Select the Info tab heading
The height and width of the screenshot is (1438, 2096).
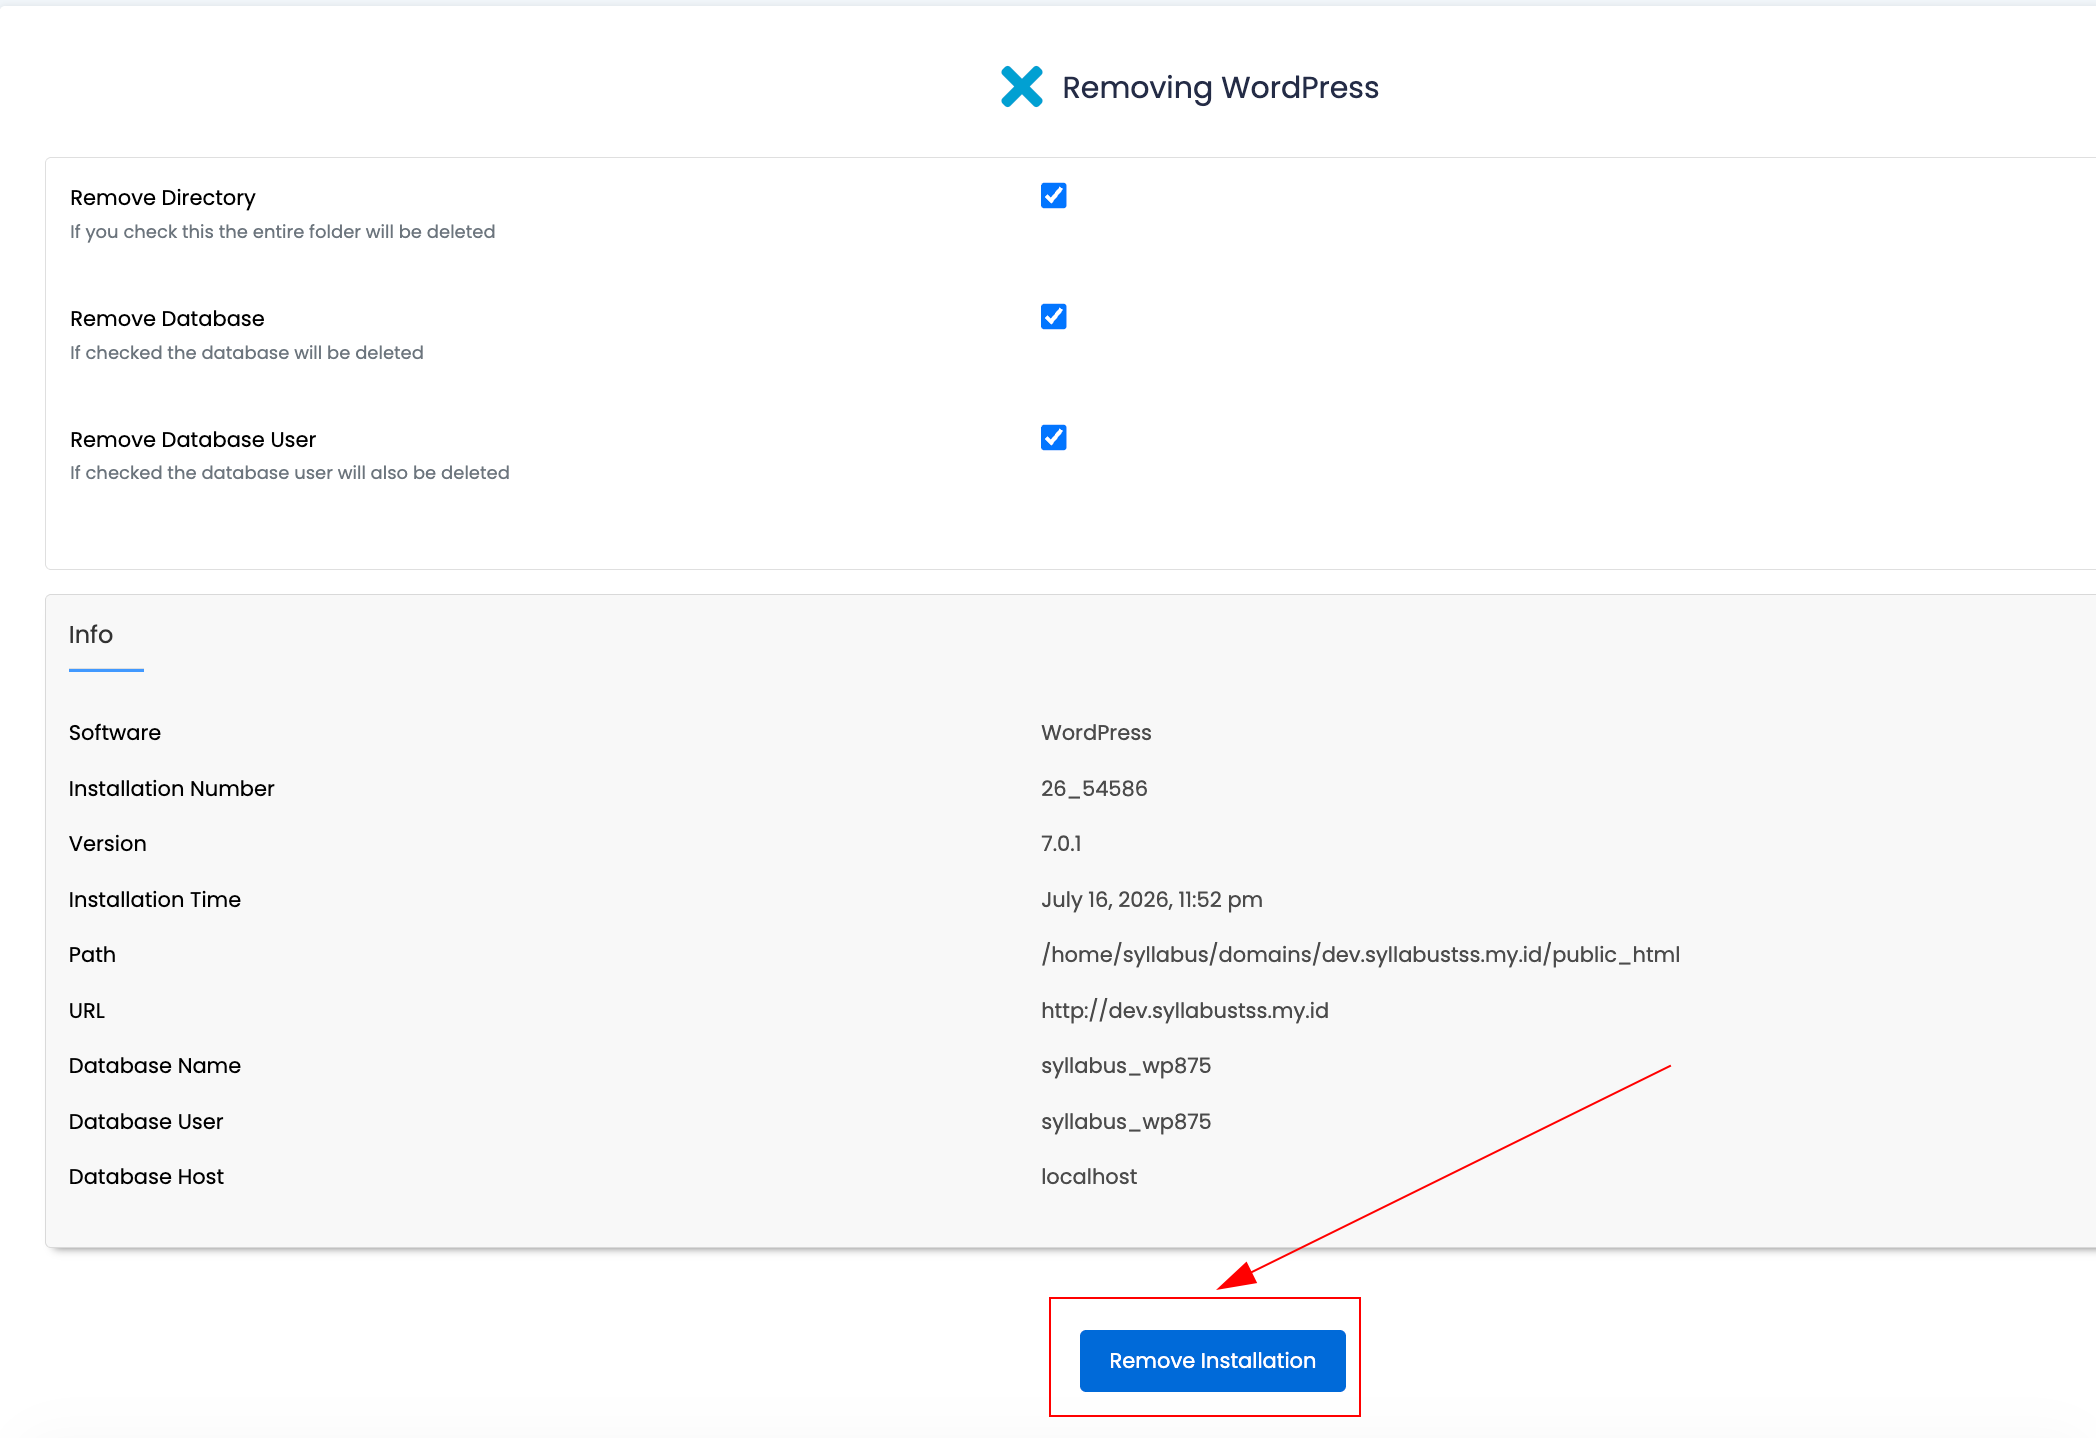(91, 635)
